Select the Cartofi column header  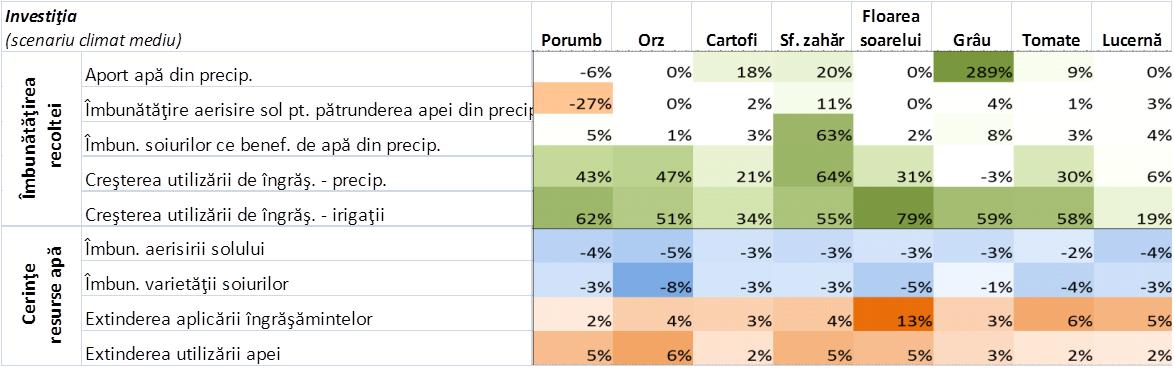(x=732, y=40)
